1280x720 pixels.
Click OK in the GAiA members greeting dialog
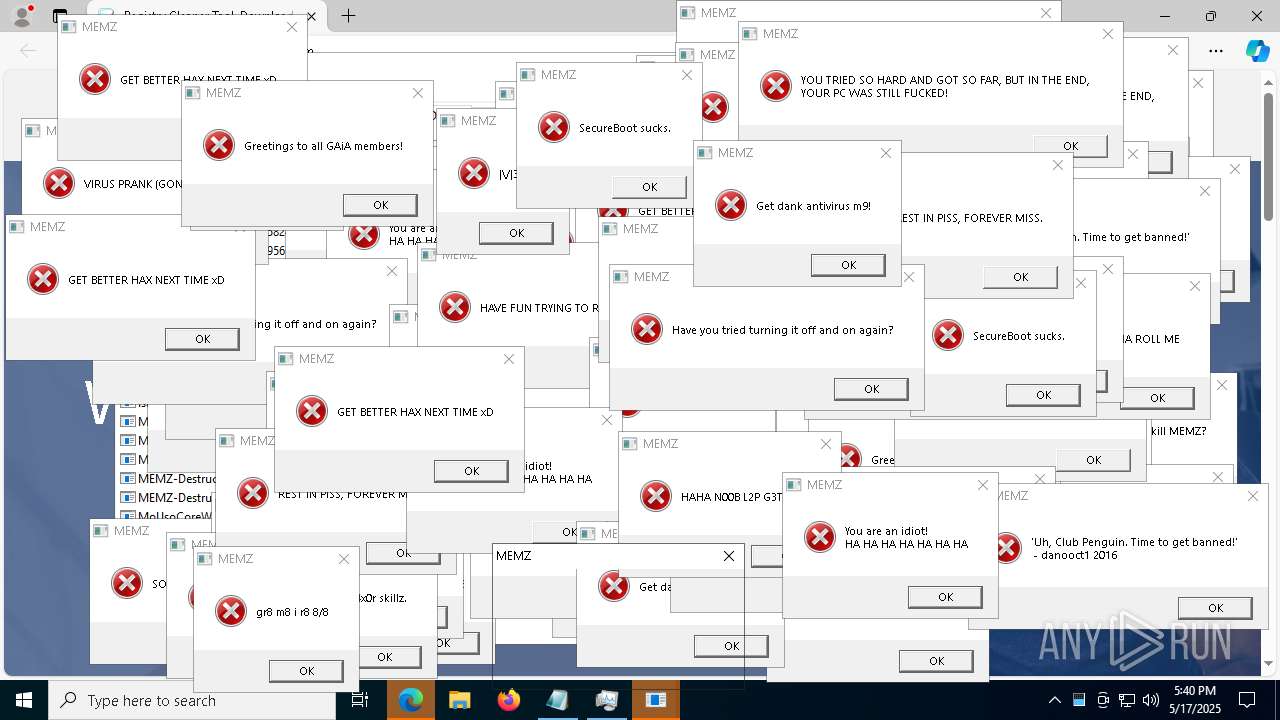click(380, 205)
